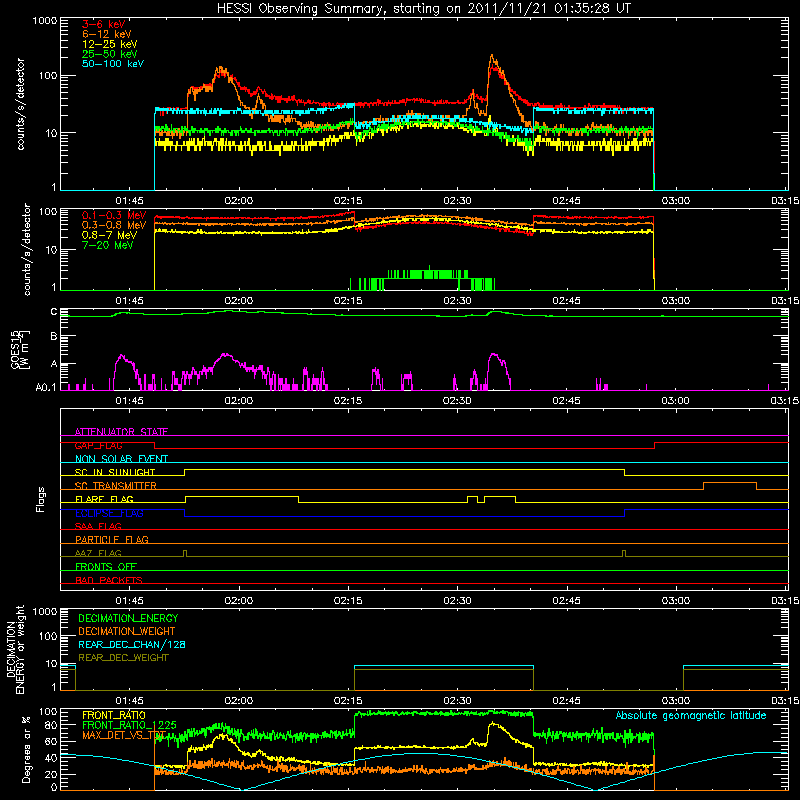This screenshot has height=800, width=800.
Task: Select the 25-50 keV legend label
Action: pos(109,54)
